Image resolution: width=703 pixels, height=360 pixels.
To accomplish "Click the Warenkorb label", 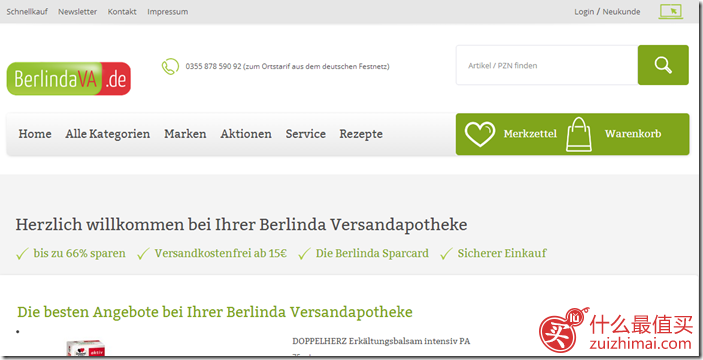I will (633, 134).
